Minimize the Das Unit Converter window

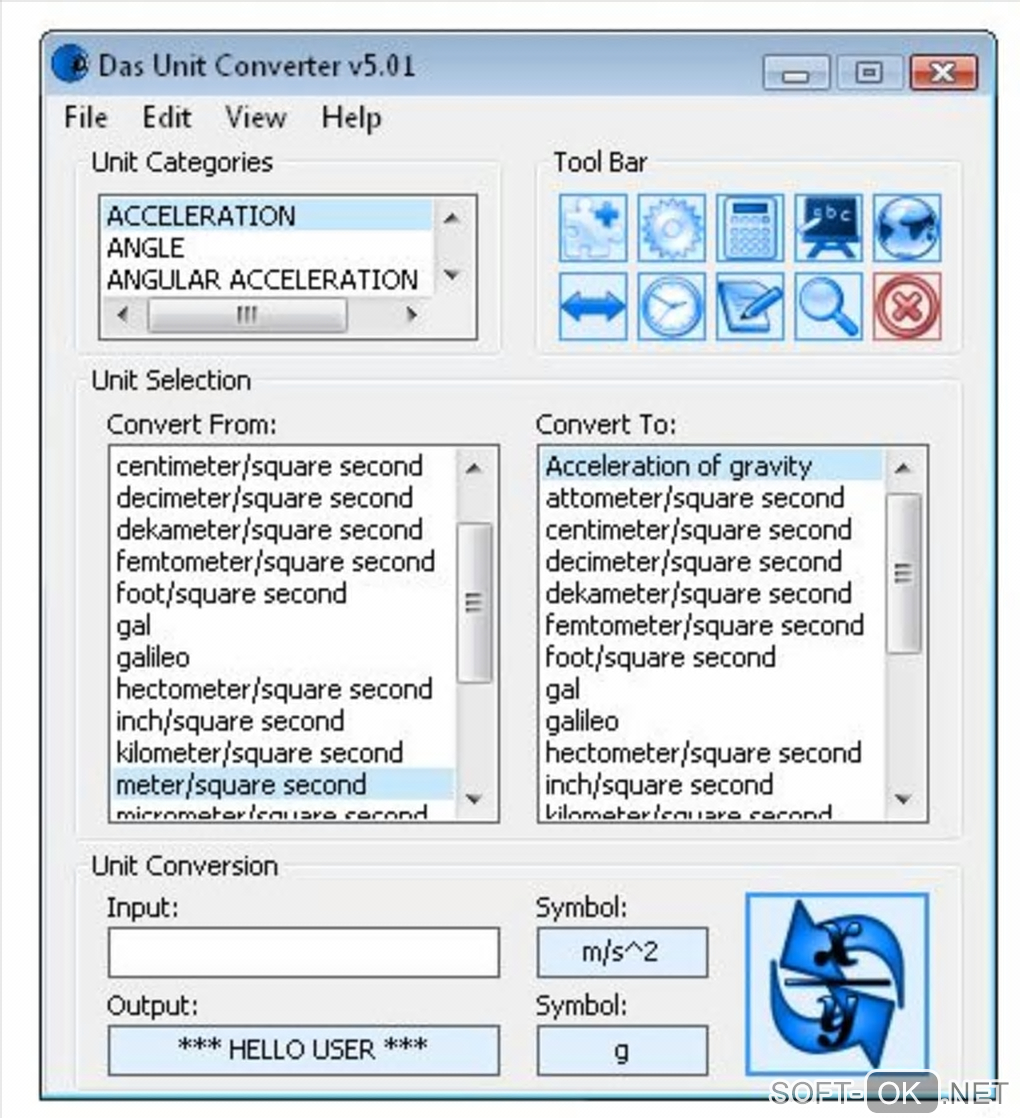coord(796,73)
